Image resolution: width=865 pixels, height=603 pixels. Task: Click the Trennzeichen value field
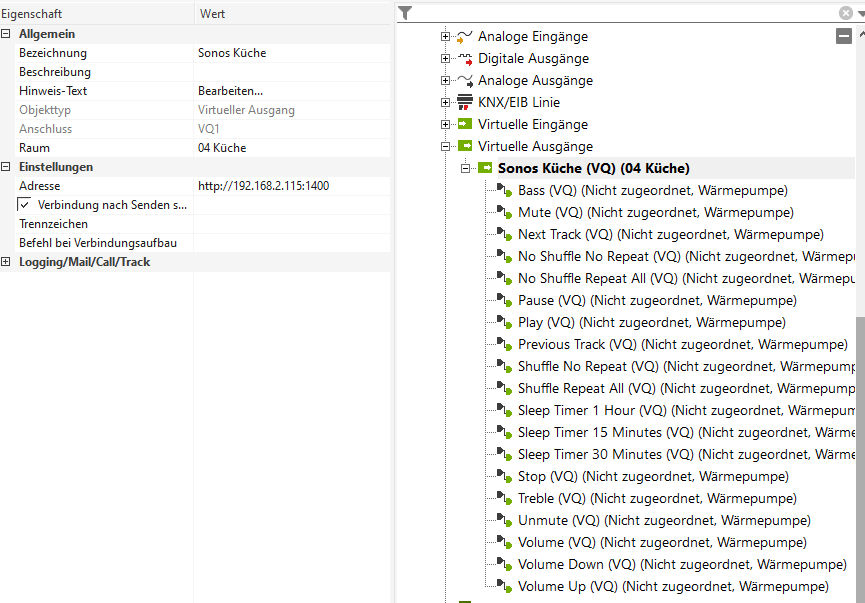(x=292, y=224)
